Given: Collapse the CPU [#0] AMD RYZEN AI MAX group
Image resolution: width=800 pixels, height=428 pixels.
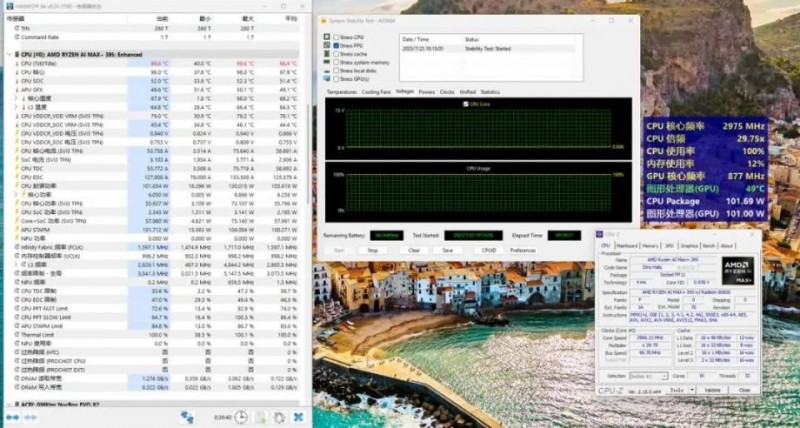Looking at the screenshot, I should point(9,54).
